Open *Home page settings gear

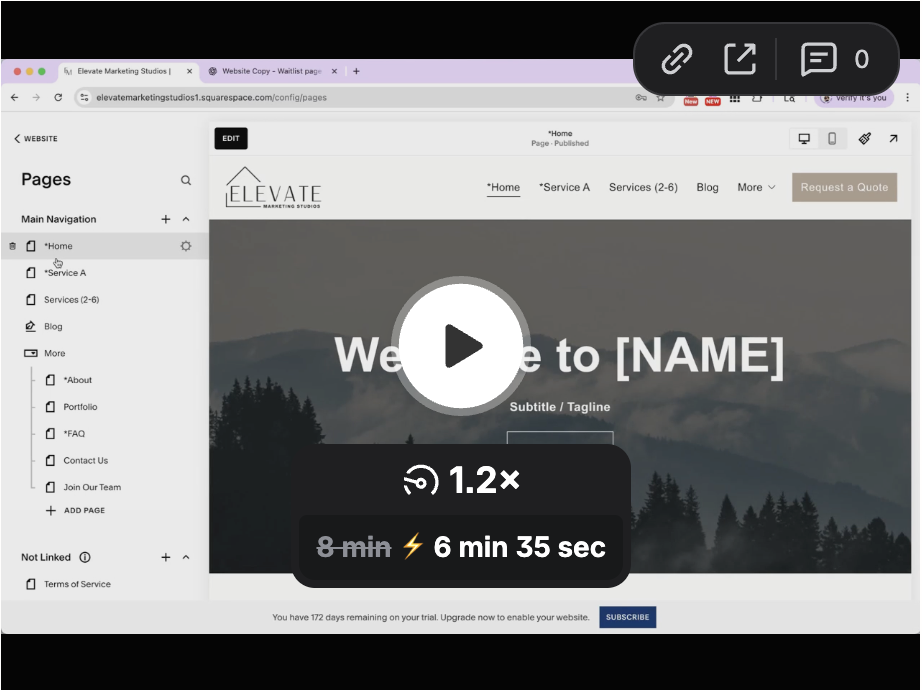click(186, 246)
